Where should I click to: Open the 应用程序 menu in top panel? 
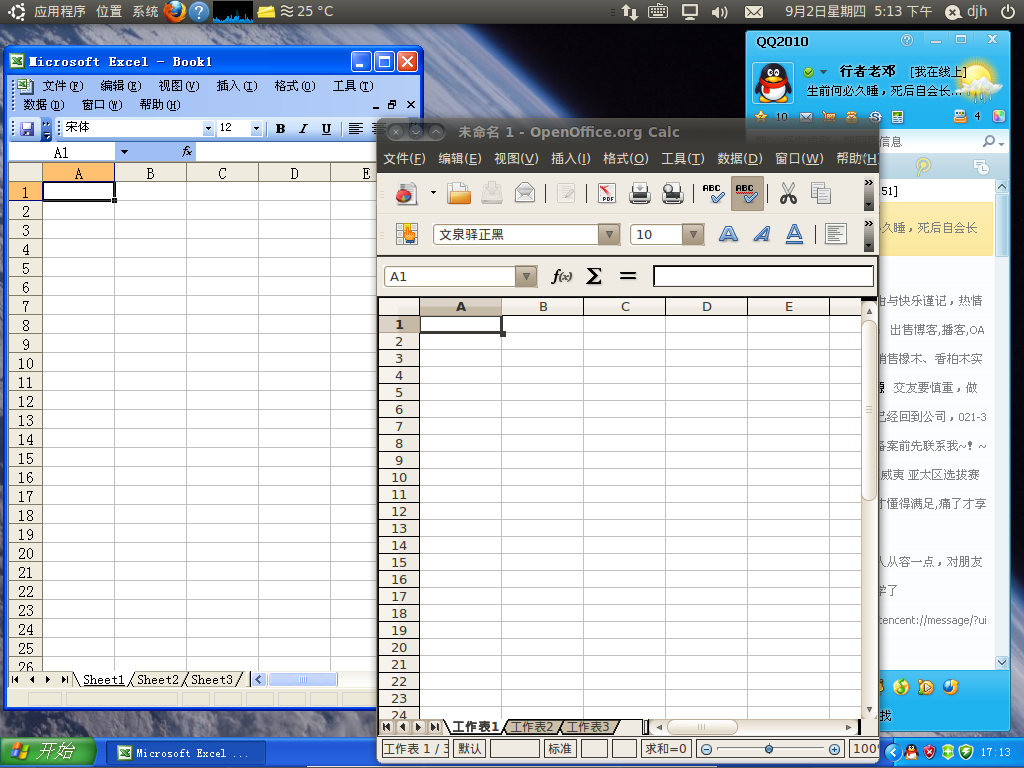coord(59,11)
